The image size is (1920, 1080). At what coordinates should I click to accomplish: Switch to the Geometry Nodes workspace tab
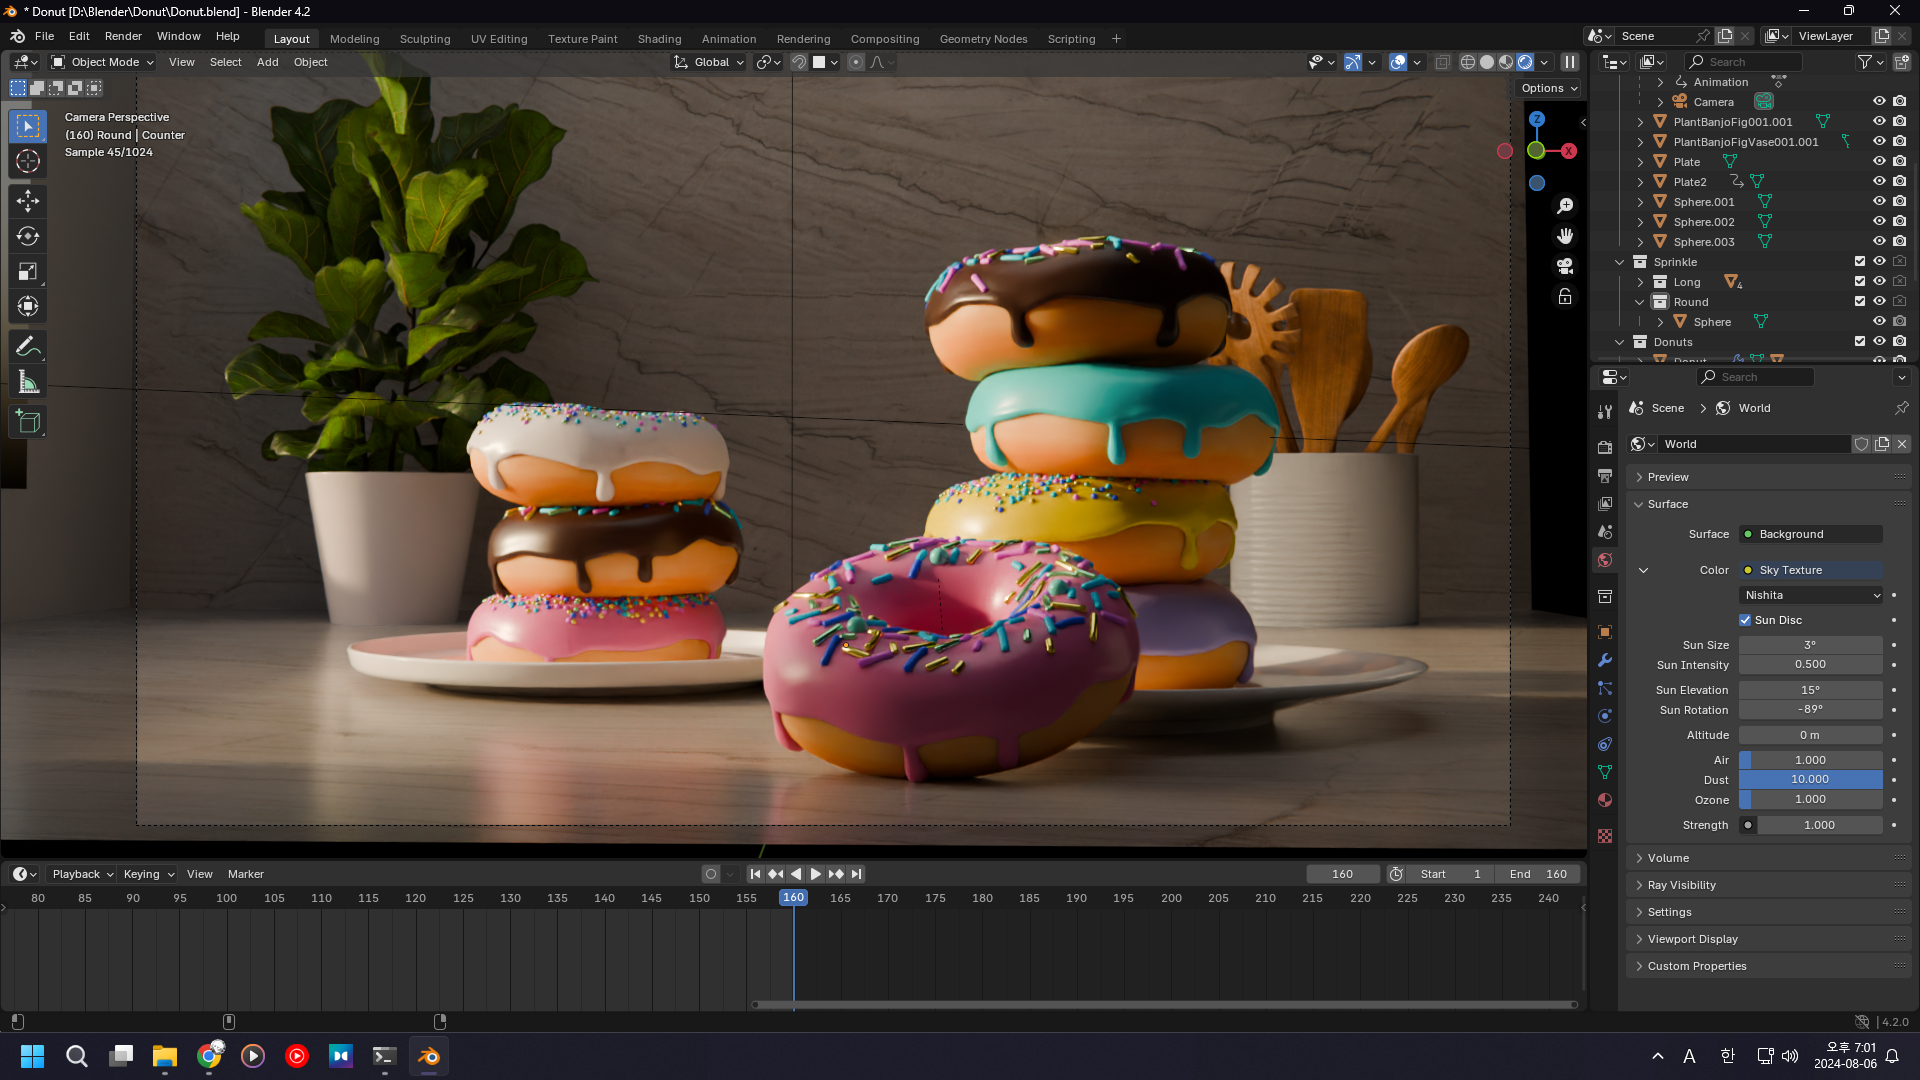[x=983, y=39]
